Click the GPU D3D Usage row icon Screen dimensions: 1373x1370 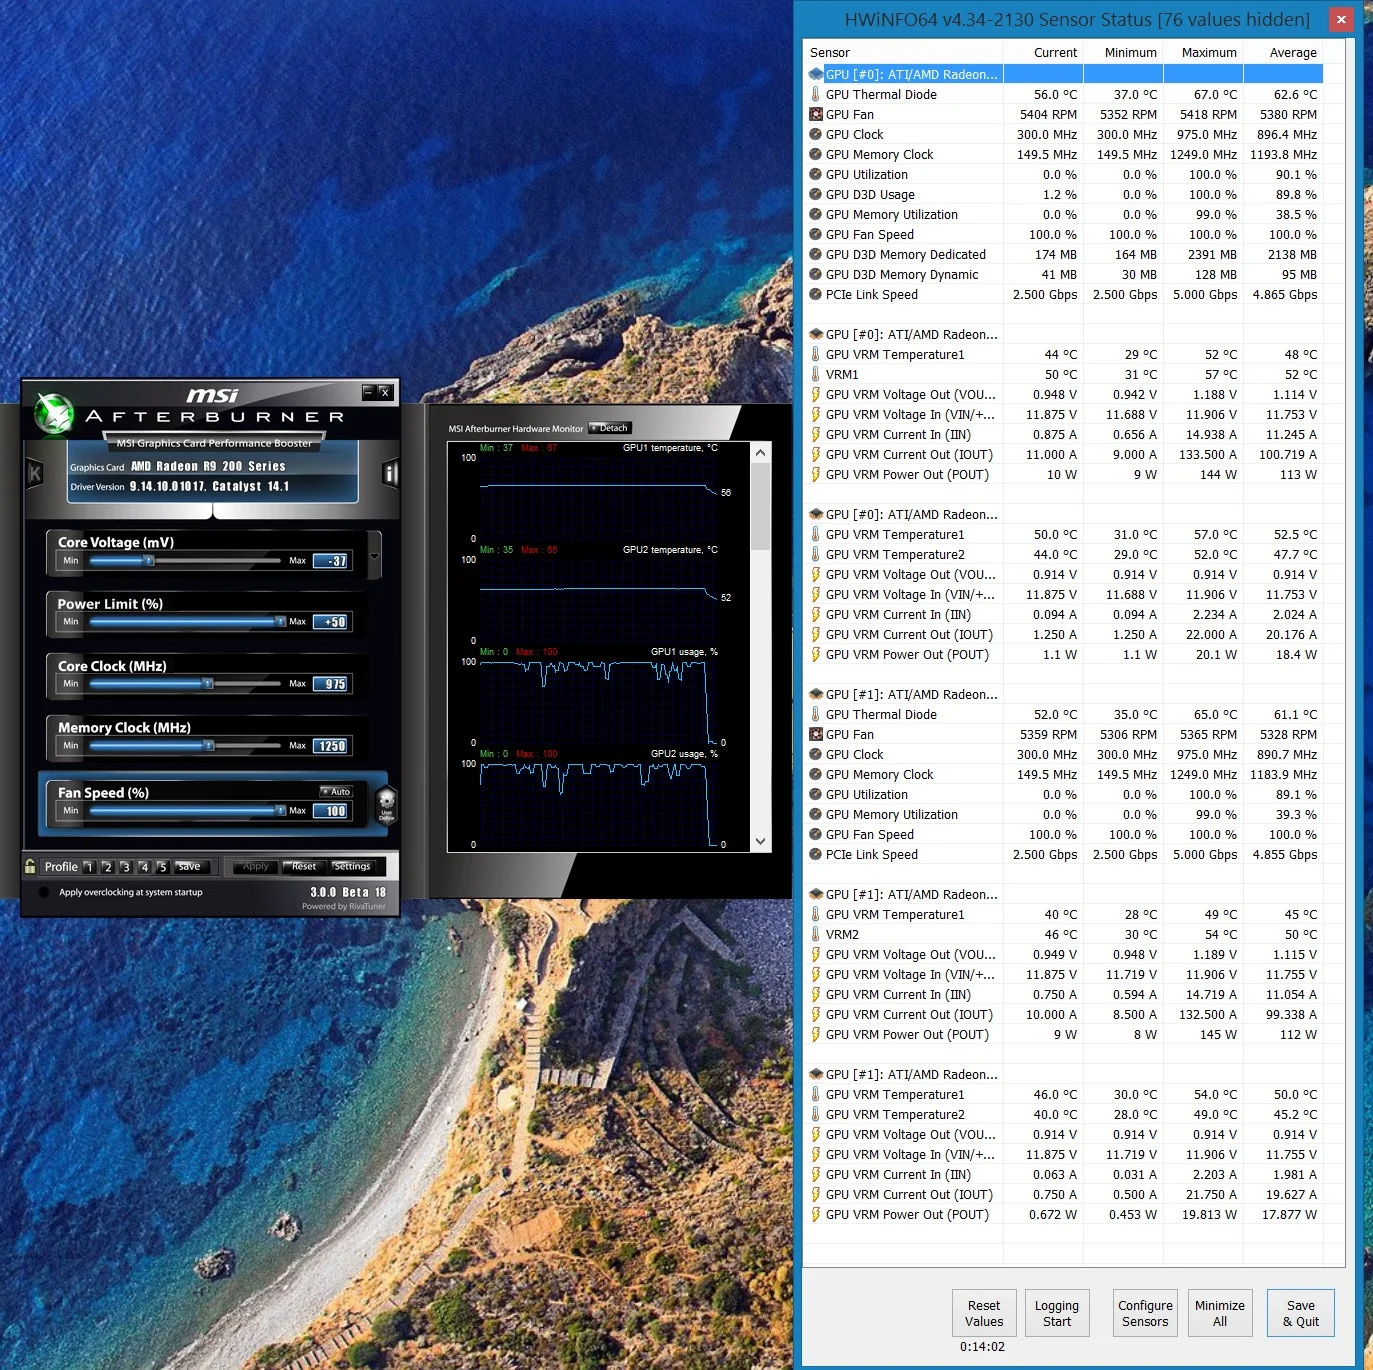[x=816, y=194]
